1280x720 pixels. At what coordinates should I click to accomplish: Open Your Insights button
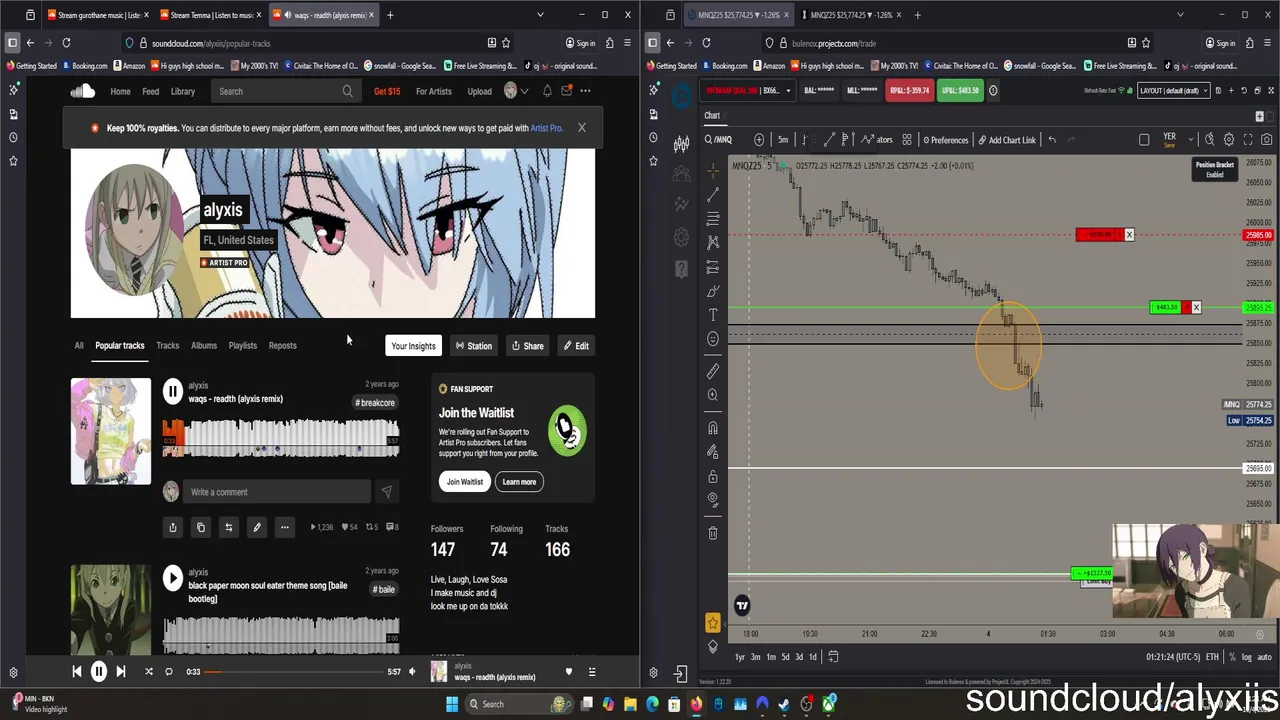point(413,346)
